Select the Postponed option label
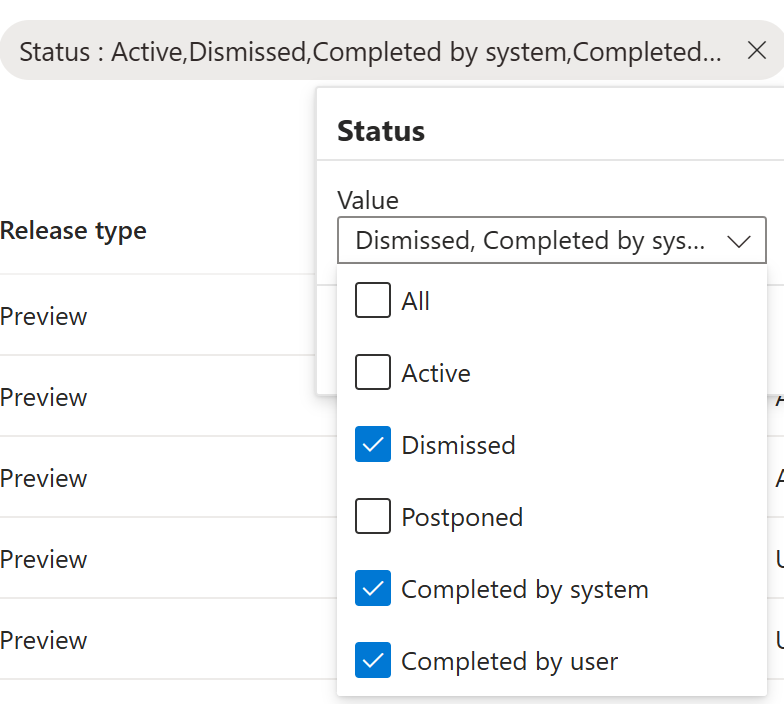The width and height of the screenshot is (784, 704). point(462,517)
